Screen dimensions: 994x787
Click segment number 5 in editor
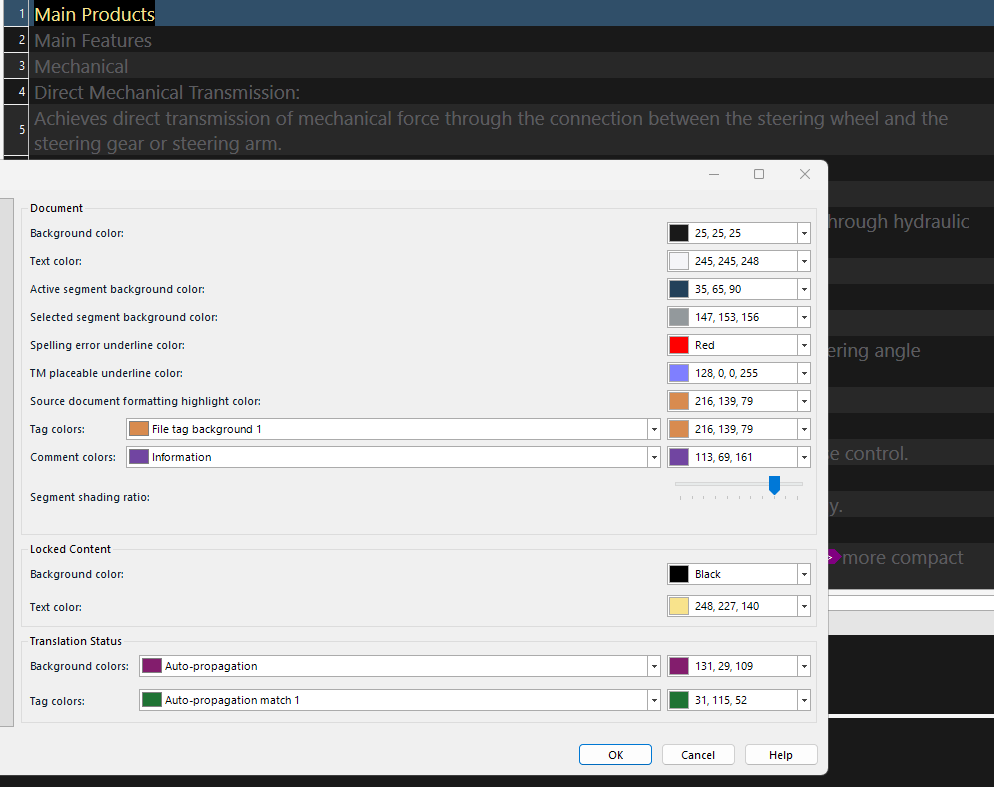(x=16, y=129)
